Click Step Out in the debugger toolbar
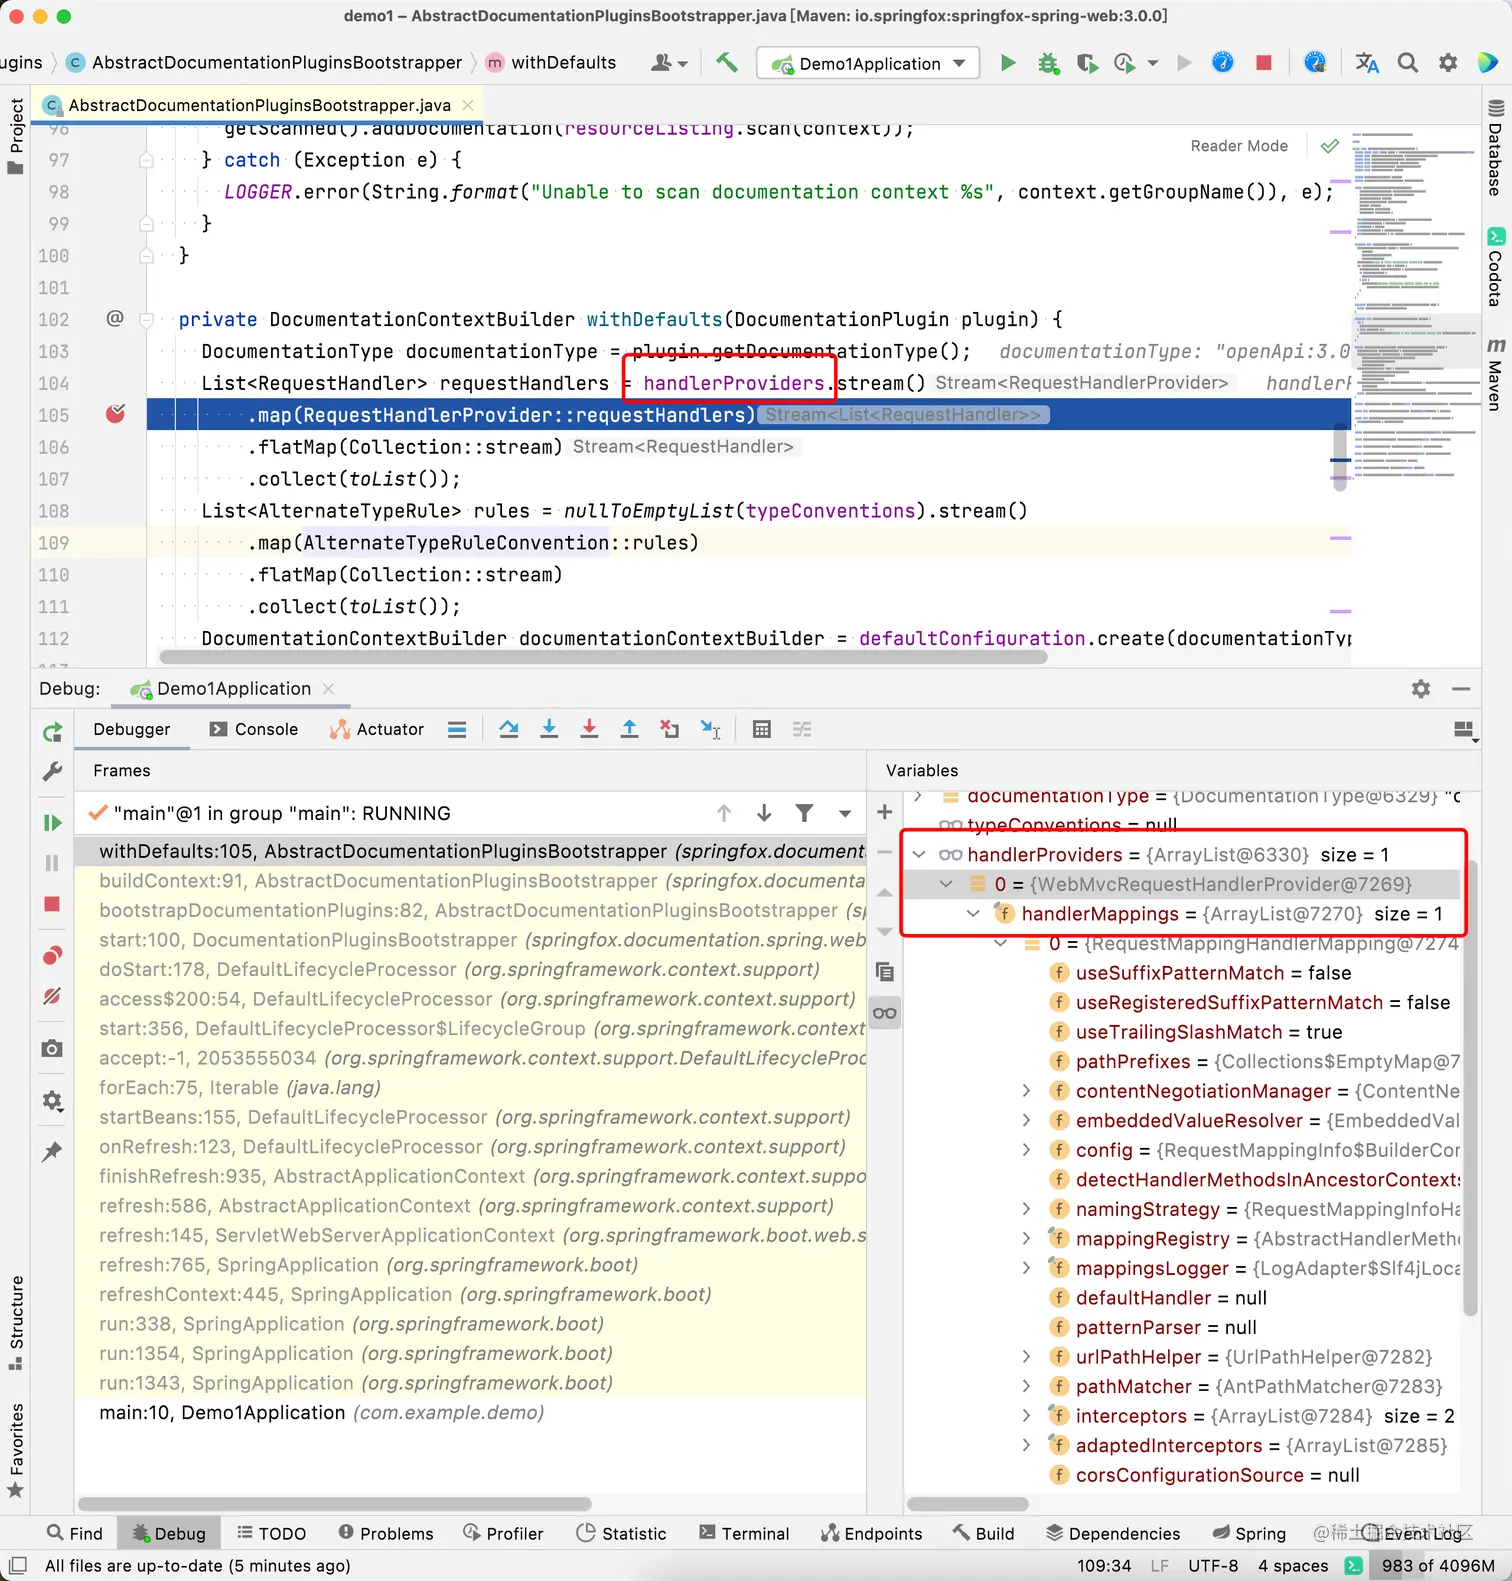 tap(629, 729)
